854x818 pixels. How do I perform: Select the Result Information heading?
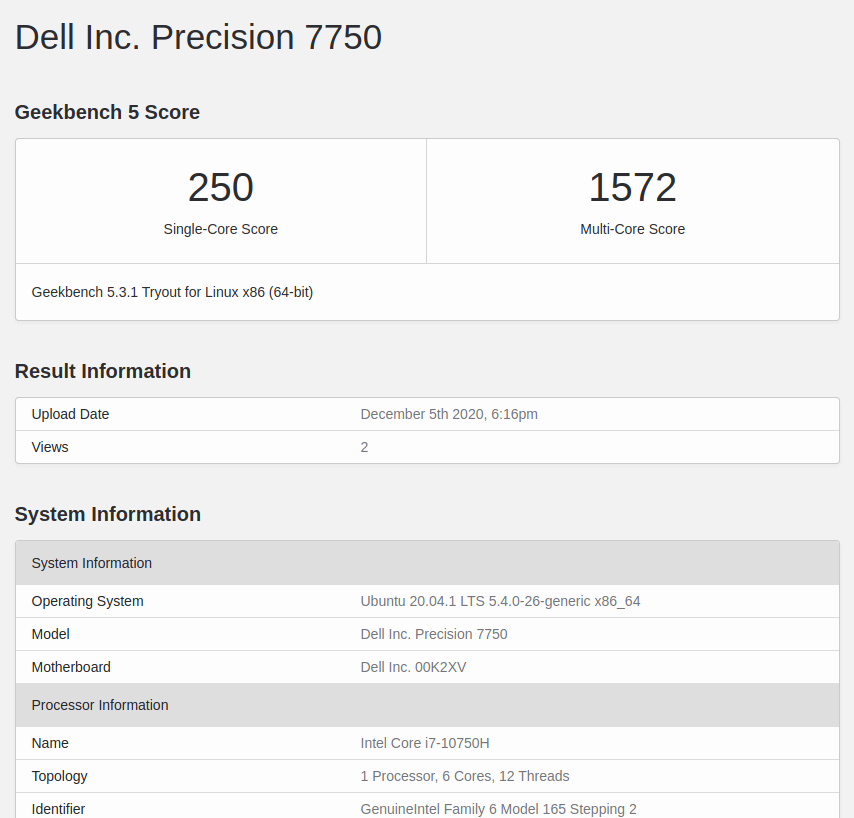[103, 371]
